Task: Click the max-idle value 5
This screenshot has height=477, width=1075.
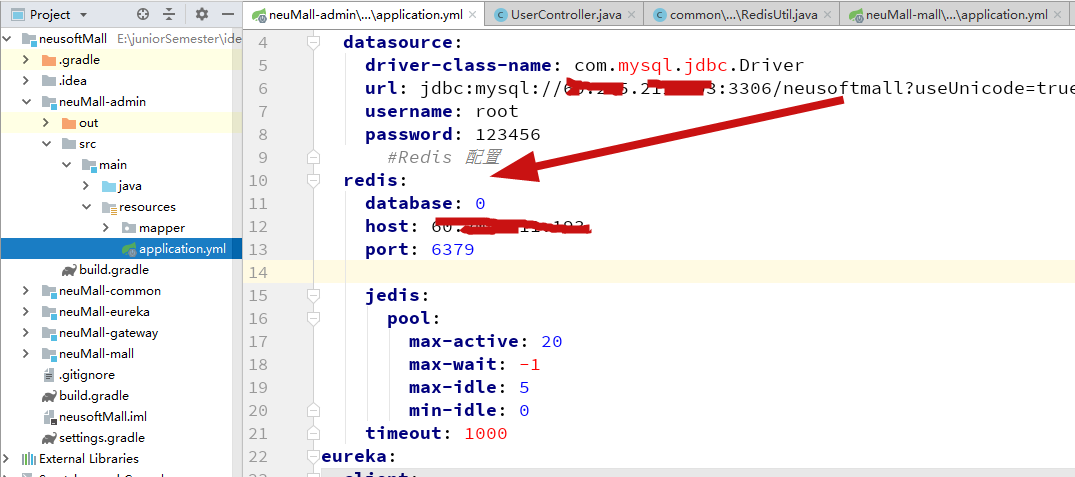Action: tap(524, 388)
